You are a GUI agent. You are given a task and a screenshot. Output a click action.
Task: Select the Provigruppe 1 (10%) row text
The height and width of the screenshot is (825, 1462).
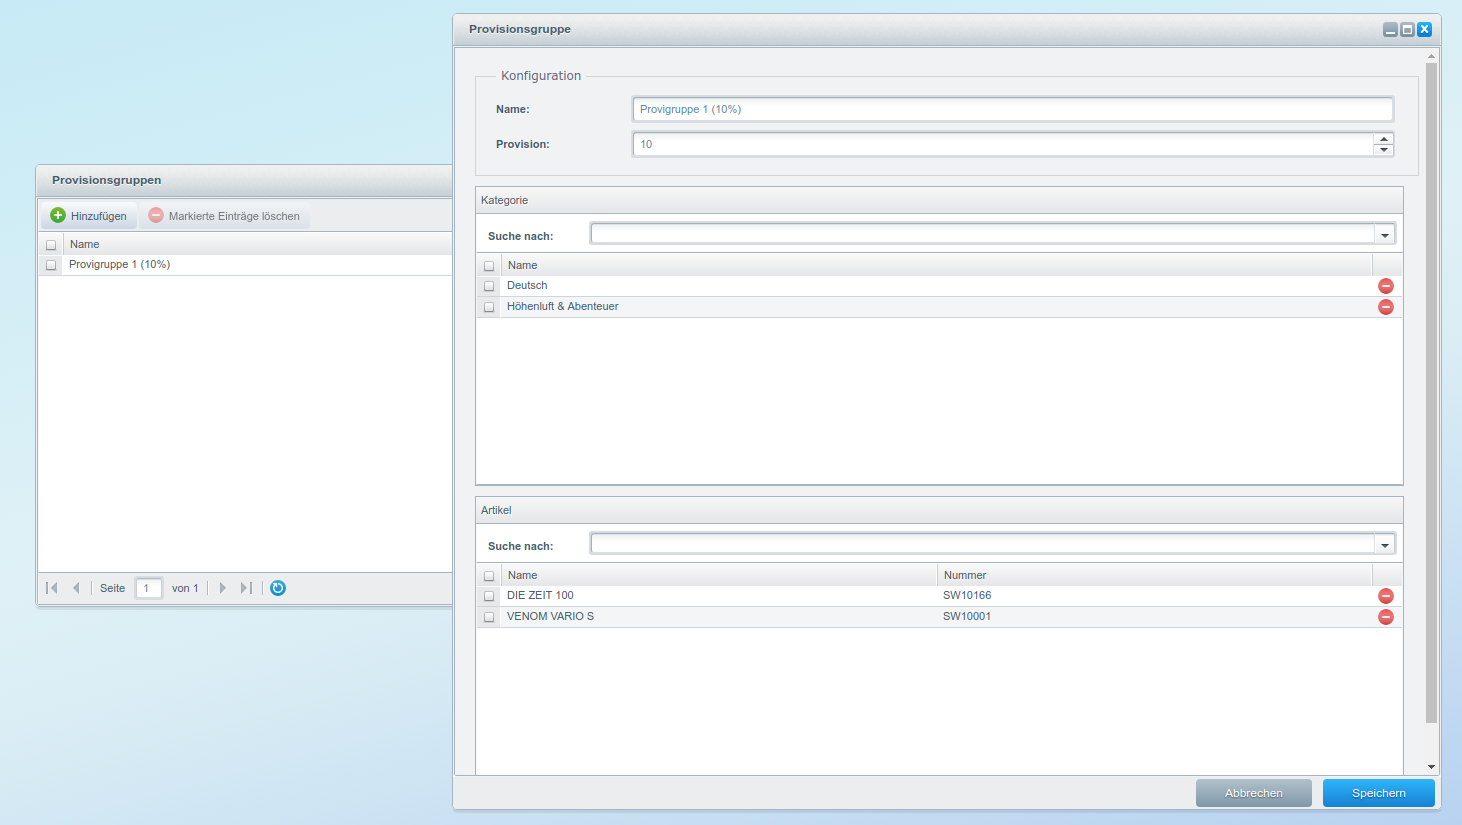pyautogui.click(x=119, y=265)
